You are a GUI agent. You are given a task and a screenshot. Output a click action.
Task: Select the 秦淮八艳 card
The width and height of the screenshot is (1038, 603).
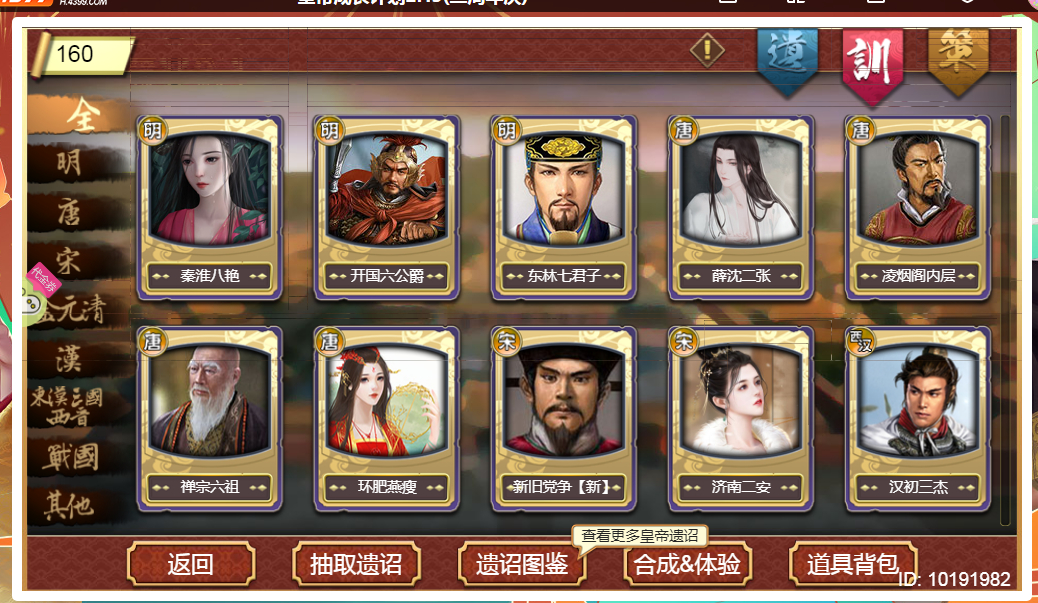click(x=209, y=207)
